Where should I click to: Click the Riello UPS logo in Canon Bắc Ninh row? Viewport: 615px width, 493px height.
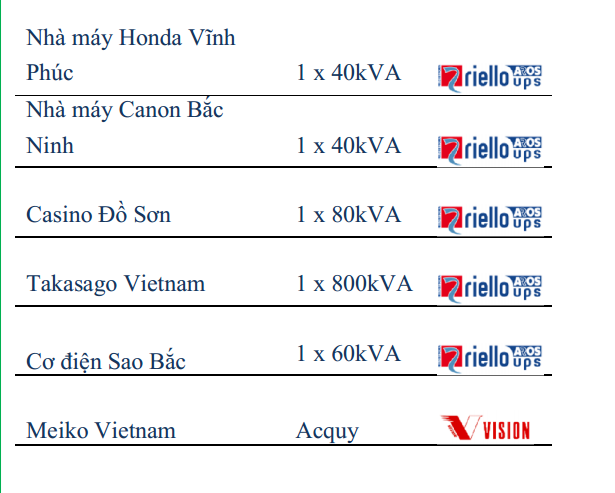490,150
